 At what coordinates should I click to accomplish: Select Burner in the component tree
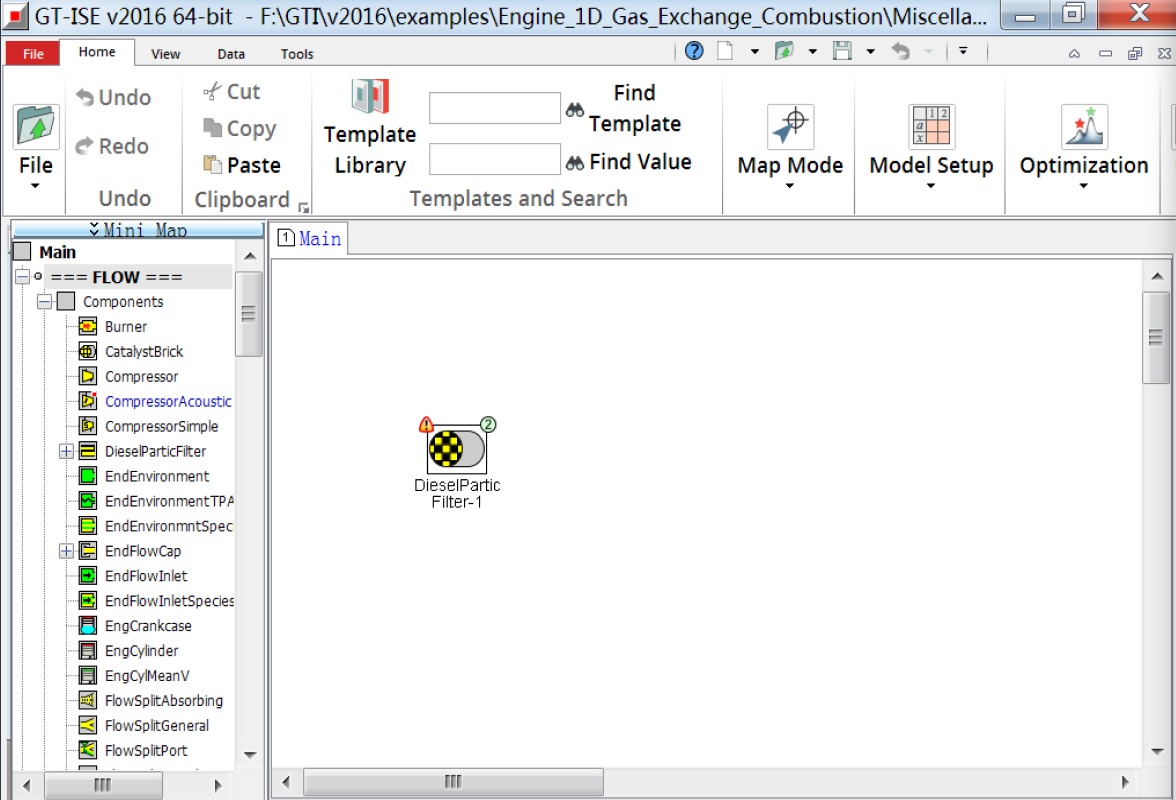pos(126,326)
